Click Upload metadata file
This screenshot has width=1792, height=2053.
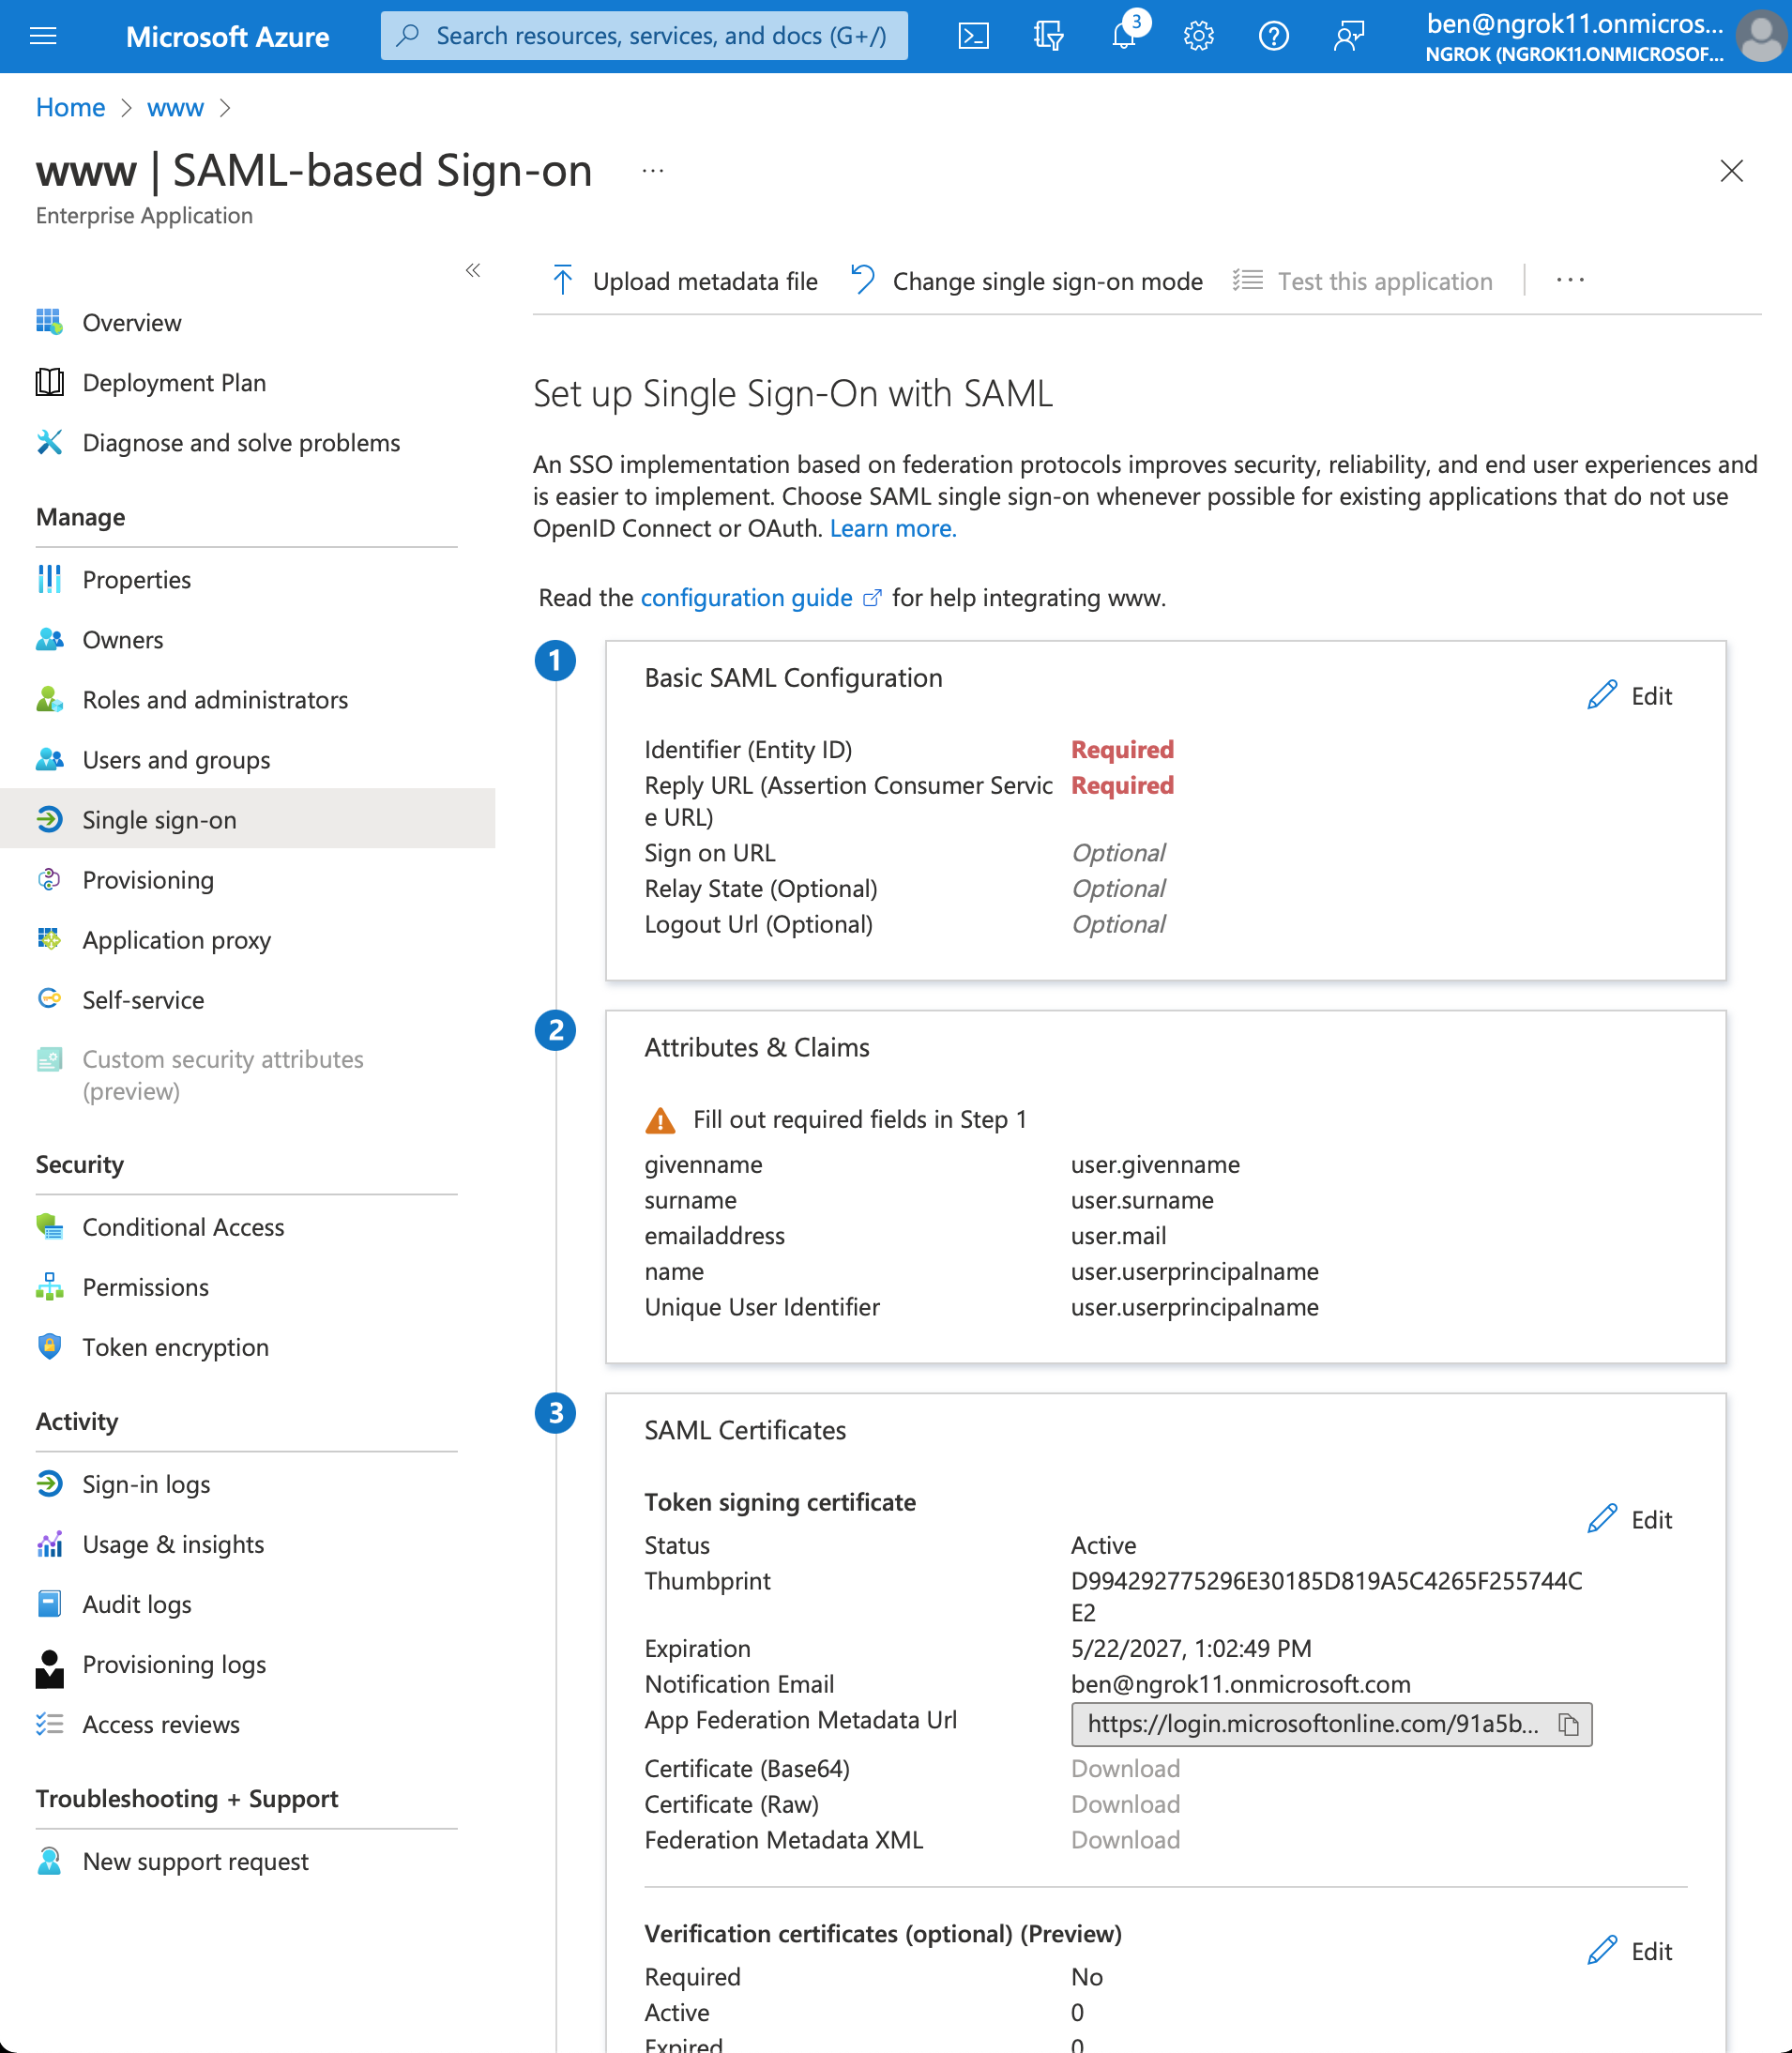[x=685, y=281]
